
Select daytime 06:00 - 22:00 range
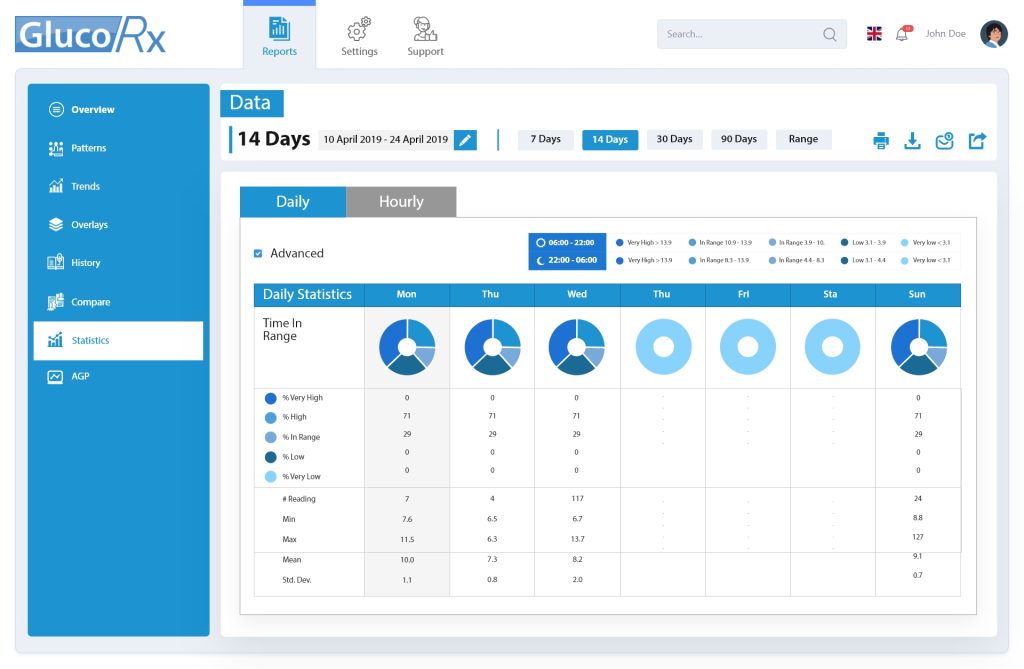click(567, 242)
